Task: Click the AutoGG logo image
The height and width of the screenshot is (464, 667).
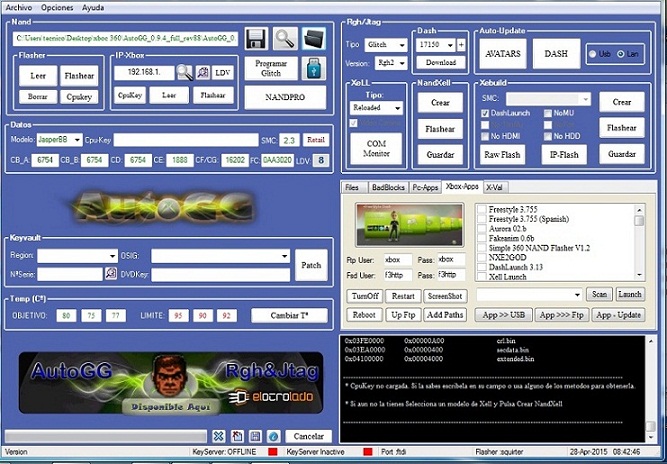Action: [x=164, y=207]
